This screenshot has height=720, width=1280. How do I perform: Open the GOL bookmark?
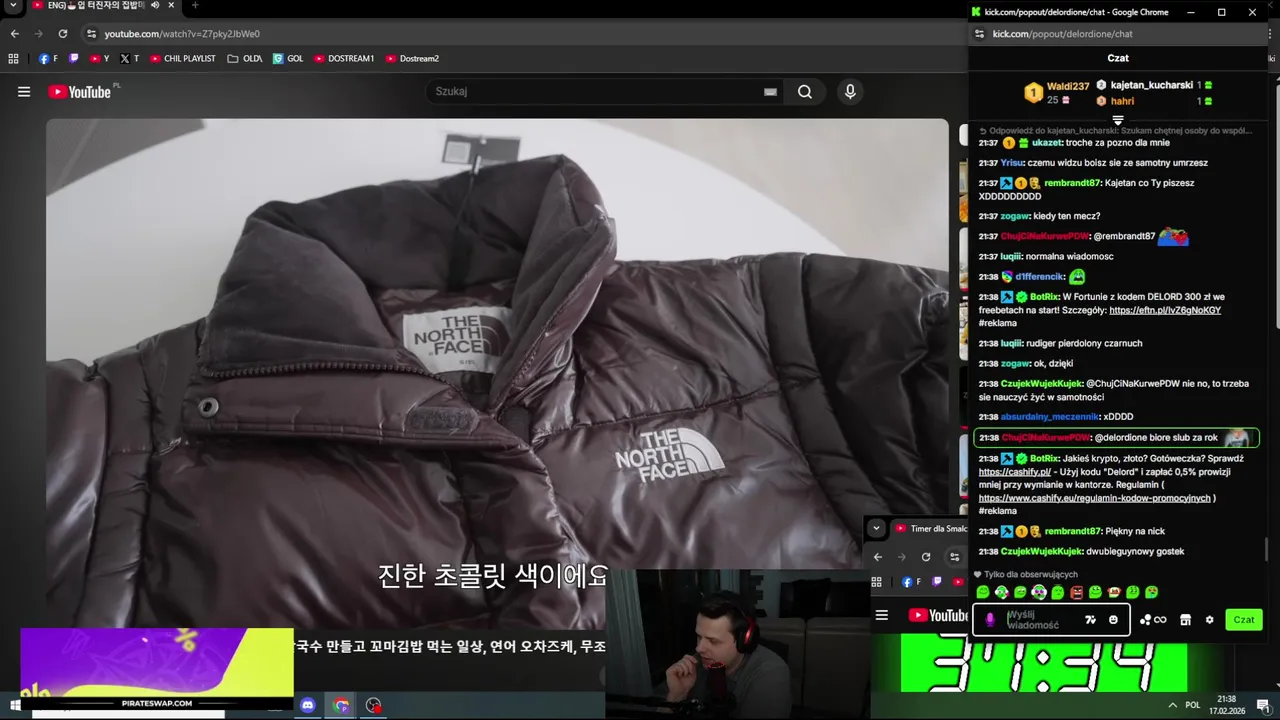tap(288, 59)
